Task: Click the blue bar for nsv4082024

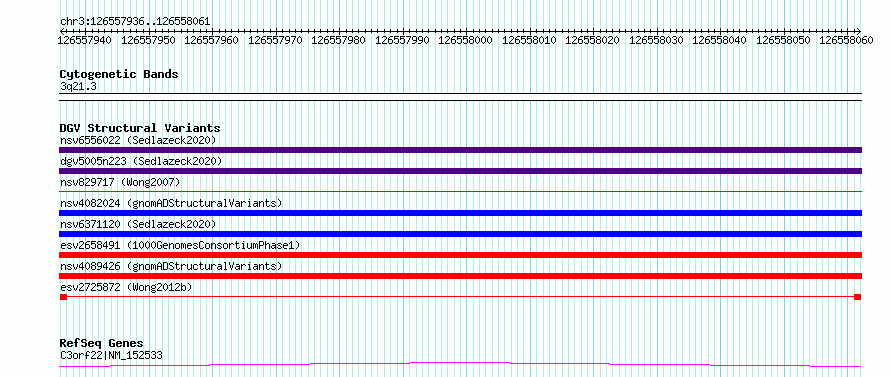Action: (460, 213)
